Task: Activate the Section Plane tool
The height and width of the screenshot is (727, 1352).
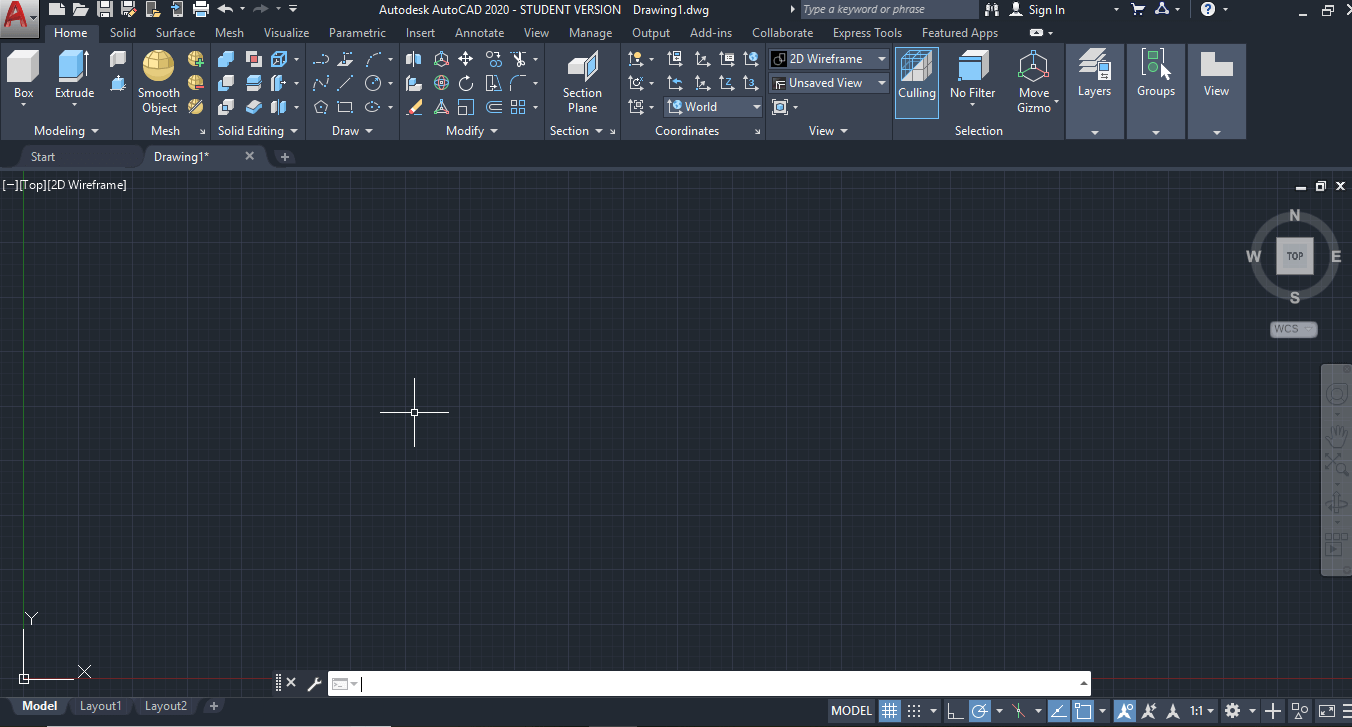Action: pos(582,83)
